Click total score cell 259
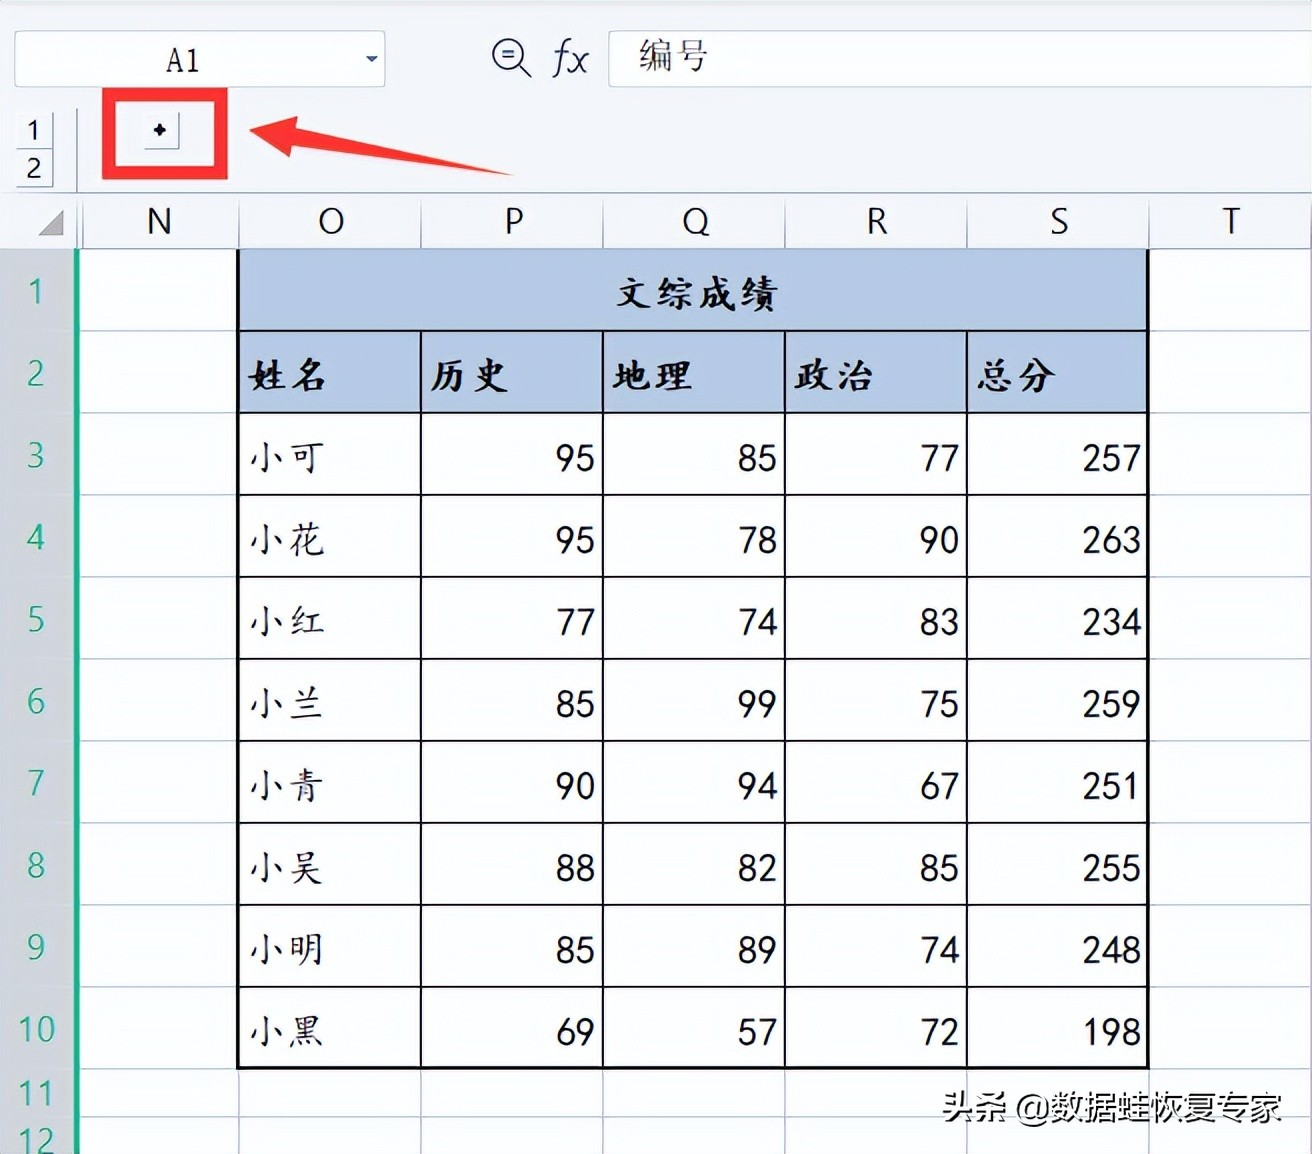This screenshot has width=1312, height=1154. coord(1057,701)
